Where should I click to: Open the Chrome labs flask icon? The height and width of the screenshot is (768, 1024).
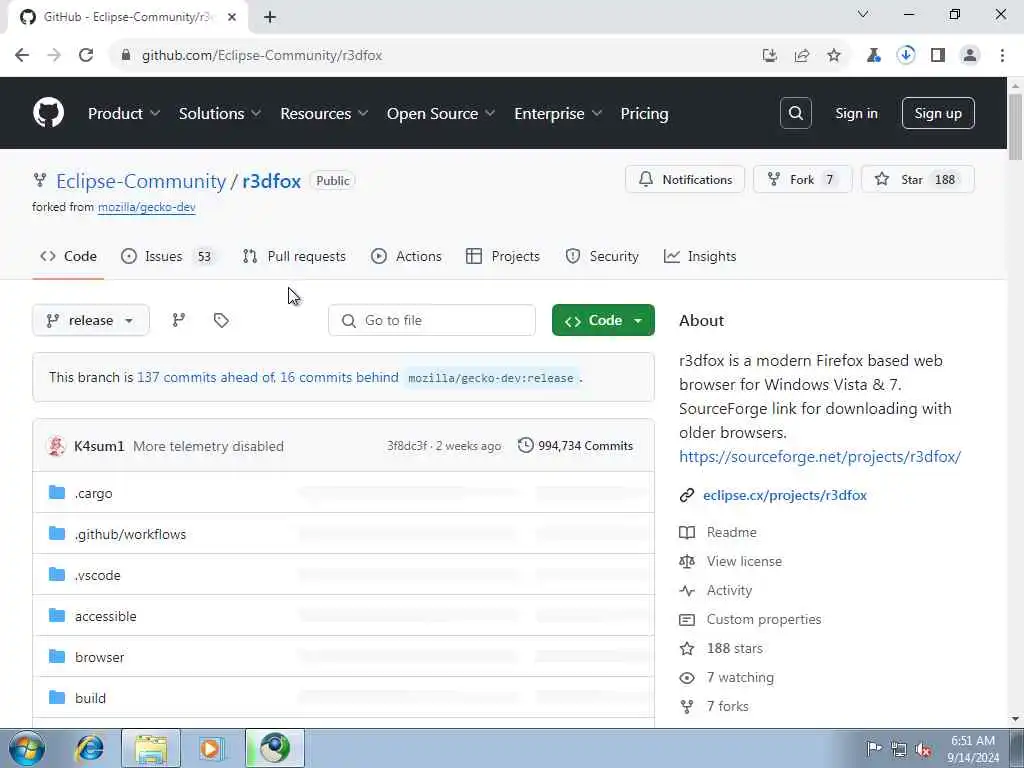click(873, 55)
